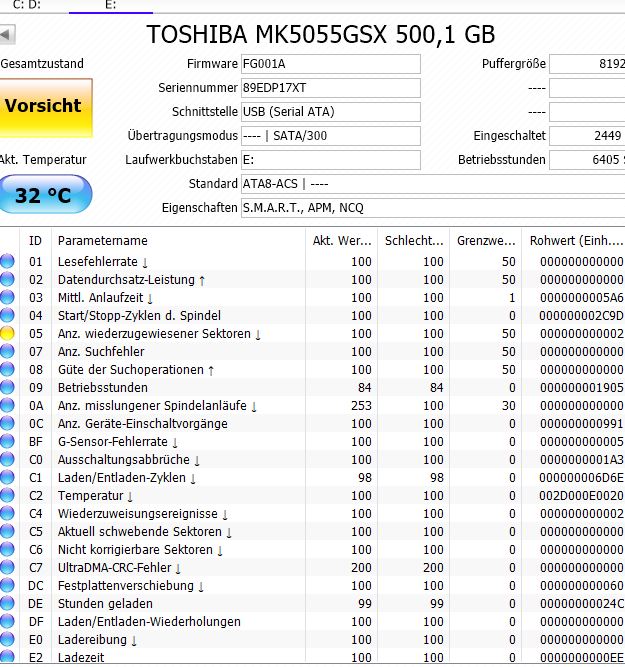Sort by the Grenzwe... column header

[486, 241]
